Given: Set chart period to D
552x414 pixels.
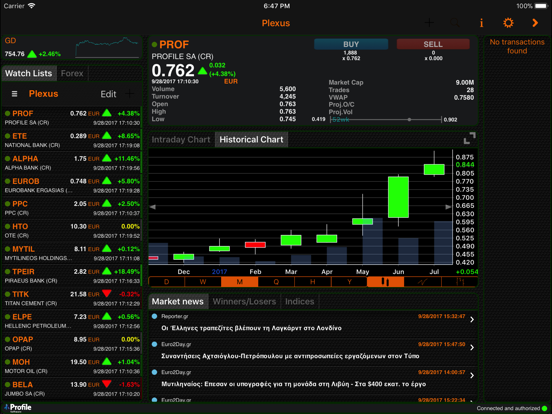Looking at the screenshot, I should pyautogui.click(x=167, y=282).
